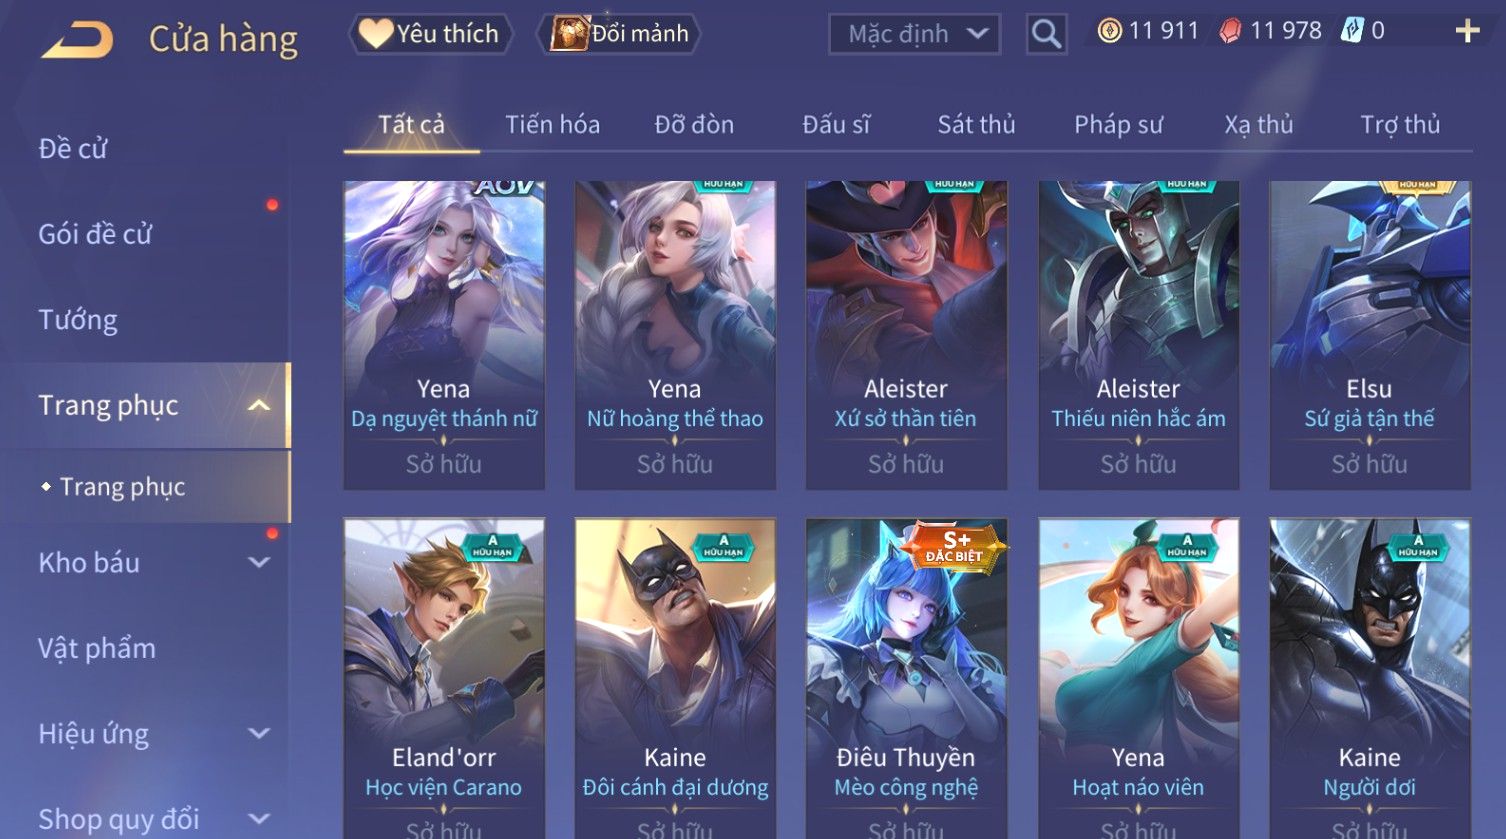Expand the Kho báu sidebar section

[x=259, y=563]
